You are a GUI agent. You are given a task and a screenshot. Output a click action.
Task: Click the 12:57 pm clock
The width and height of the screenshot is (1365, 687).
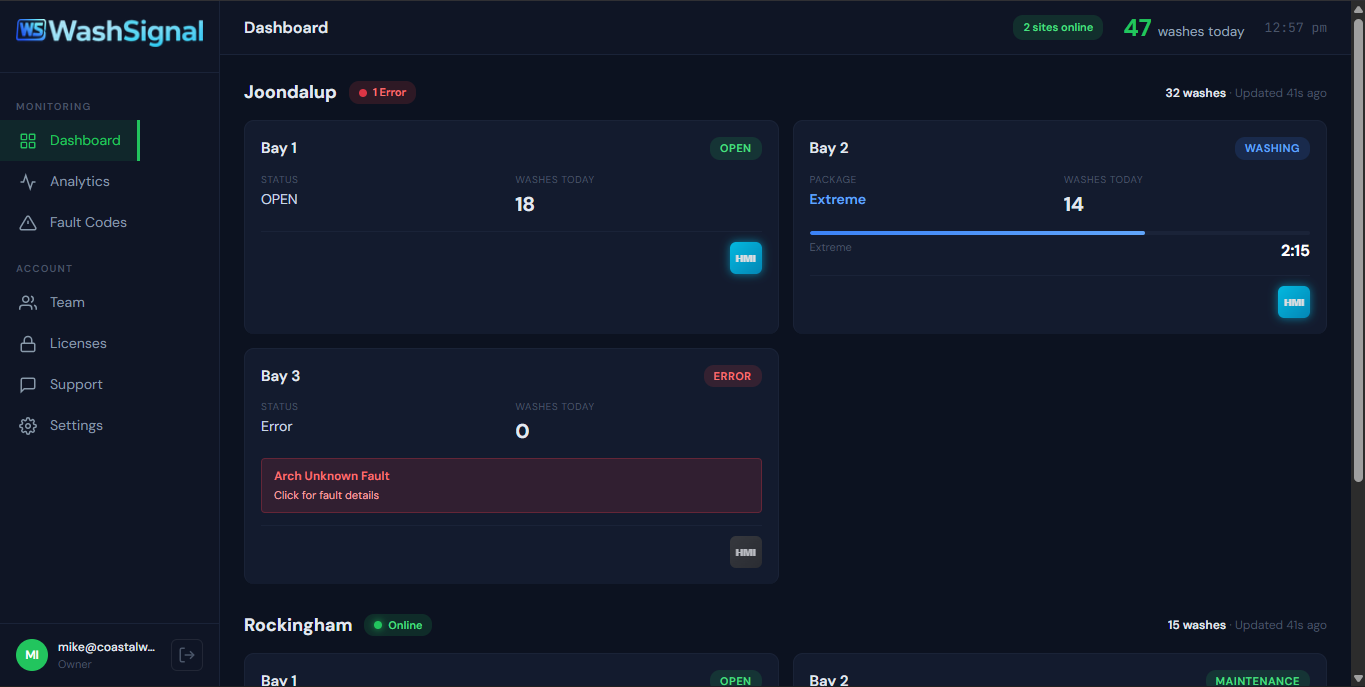(1296, 28)
